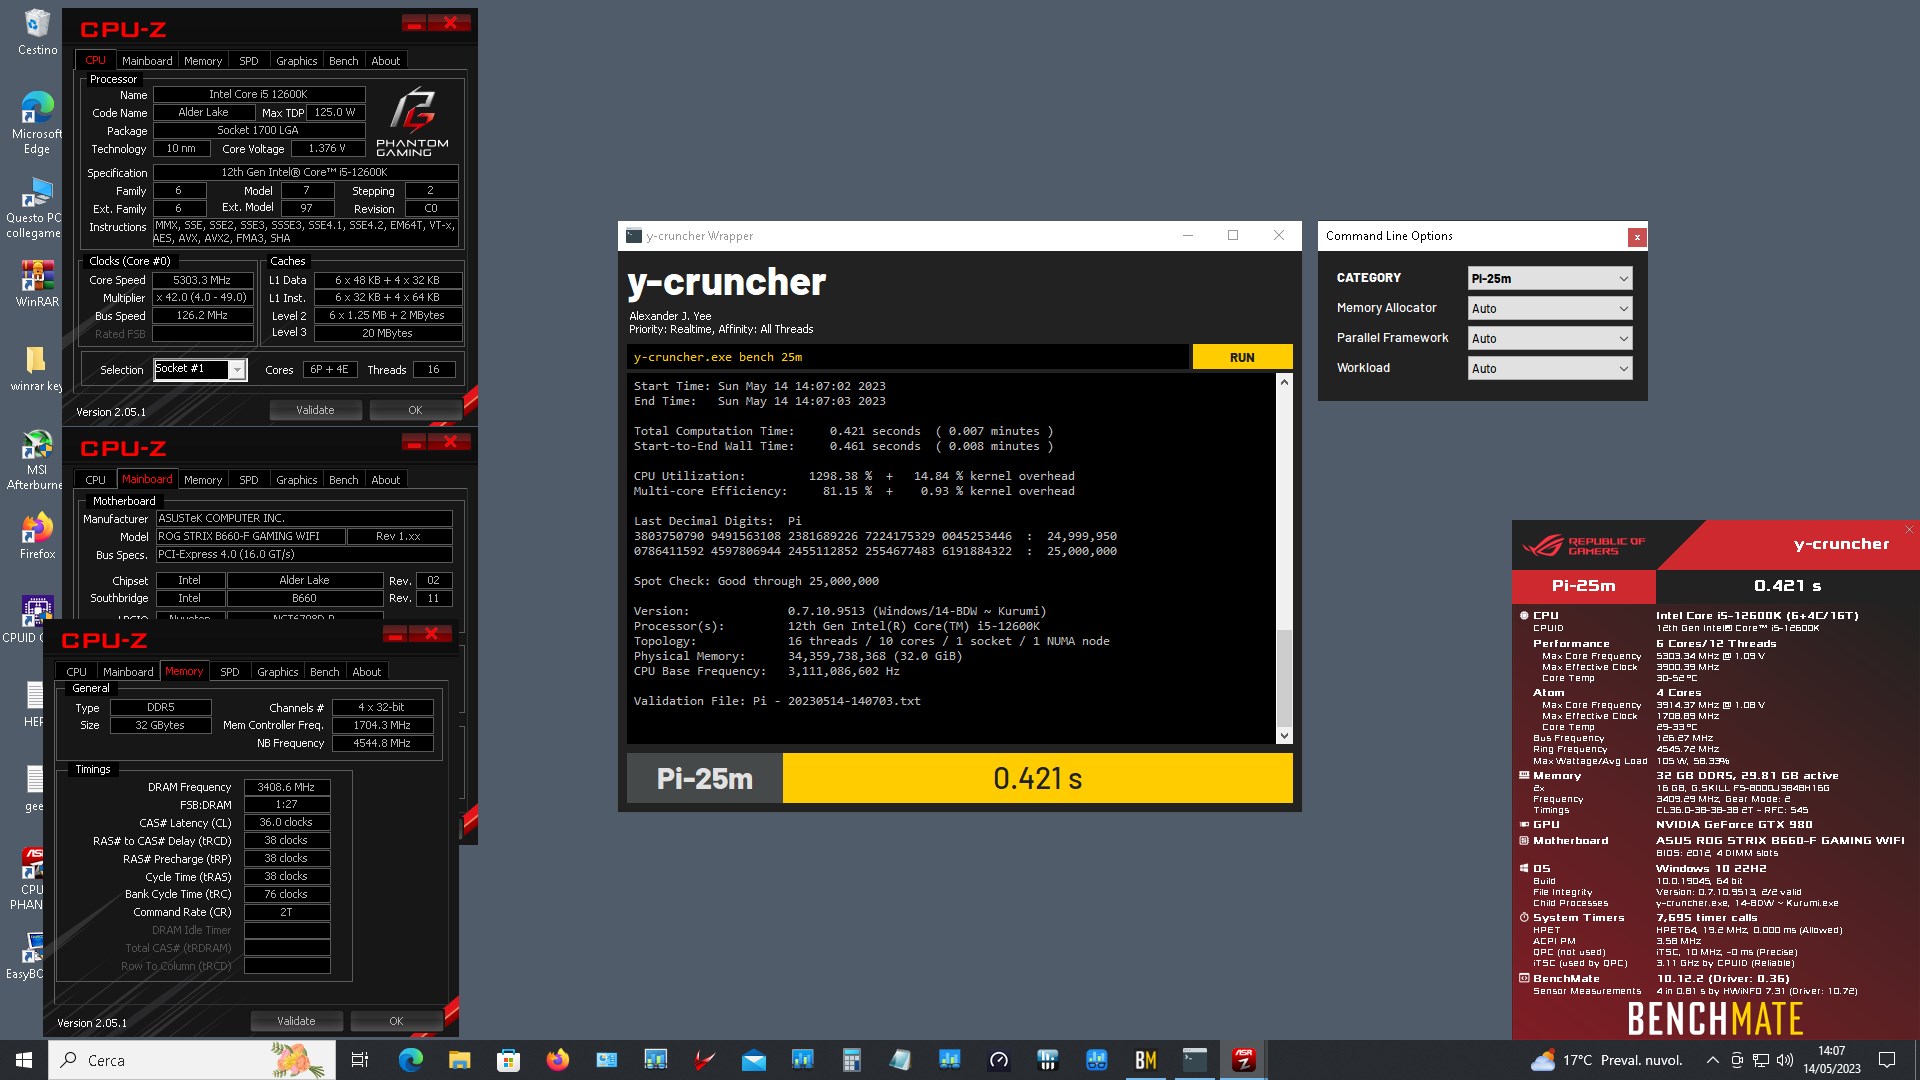
Task: Open the weather widget showing 17°C
Action: (1607, 1060)
